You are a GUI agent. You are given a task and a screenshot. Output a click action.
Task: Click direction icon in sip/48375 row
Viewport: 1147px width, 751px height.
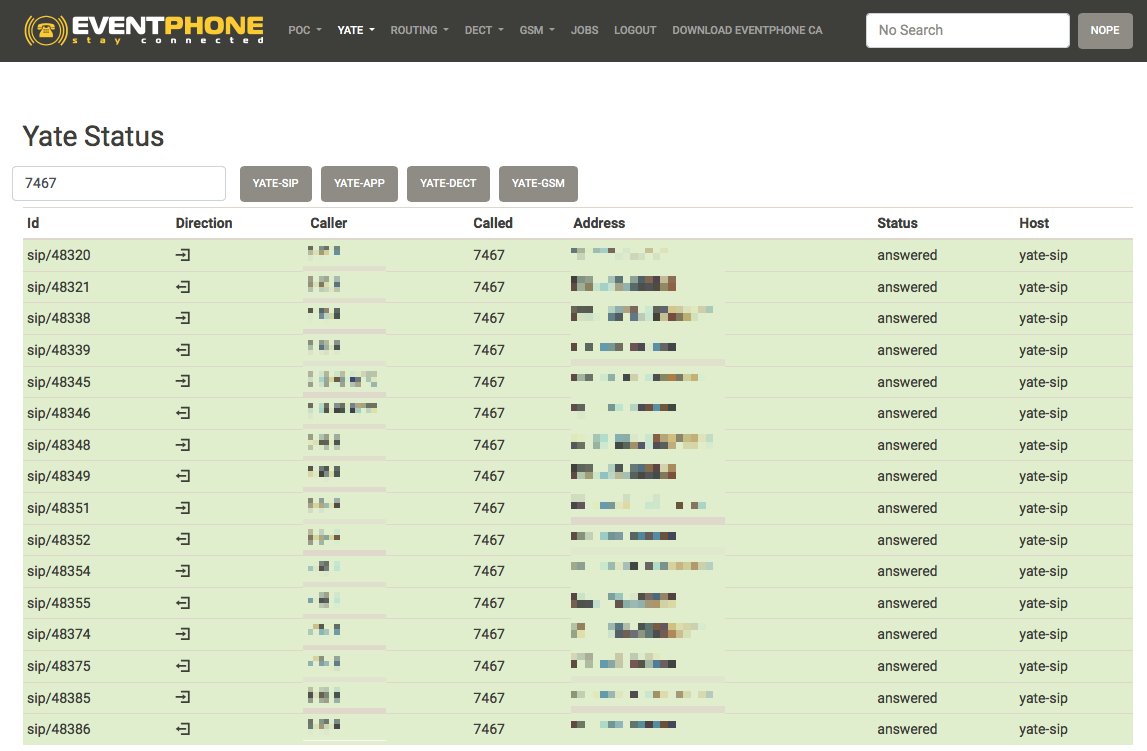click(183, 666)
